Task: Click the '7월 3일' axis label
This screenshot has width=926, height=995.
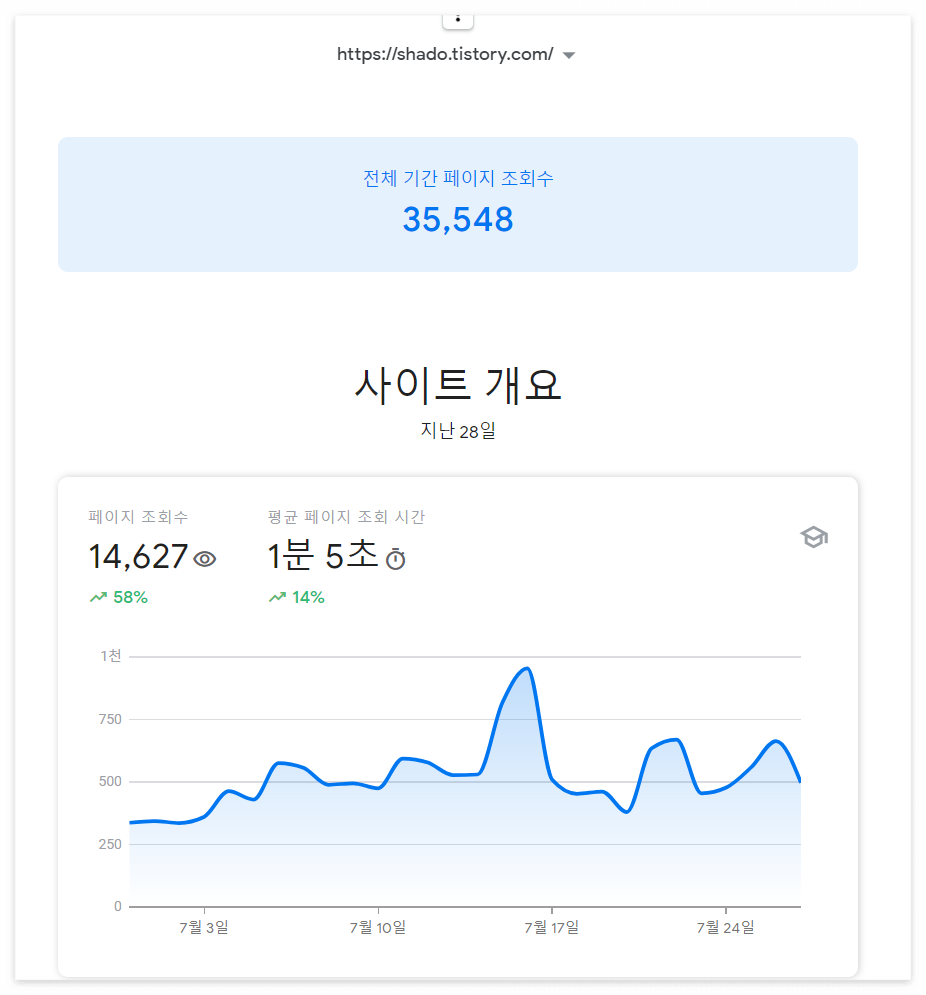Action: point(204,928)
